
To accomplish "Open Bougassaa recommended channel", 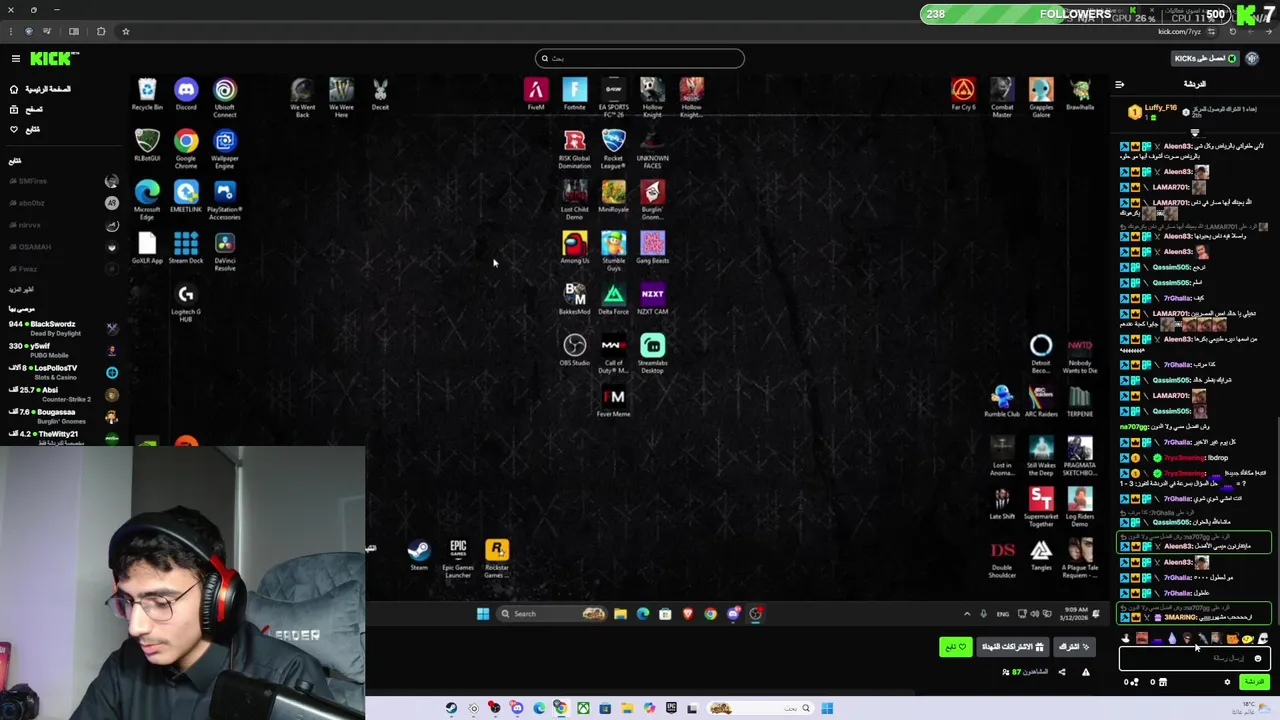I will click(x=63, y=416).
